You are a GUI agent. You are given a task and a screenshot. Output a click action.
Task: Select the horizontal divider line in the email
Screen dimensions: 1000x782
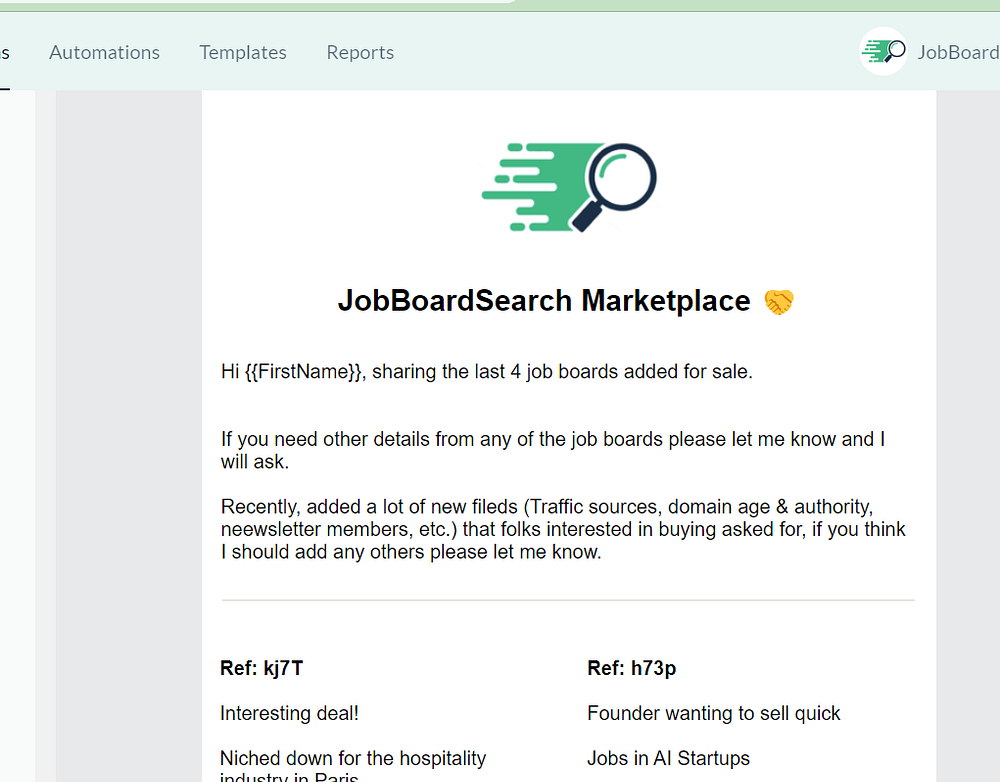tap(568, 600)
